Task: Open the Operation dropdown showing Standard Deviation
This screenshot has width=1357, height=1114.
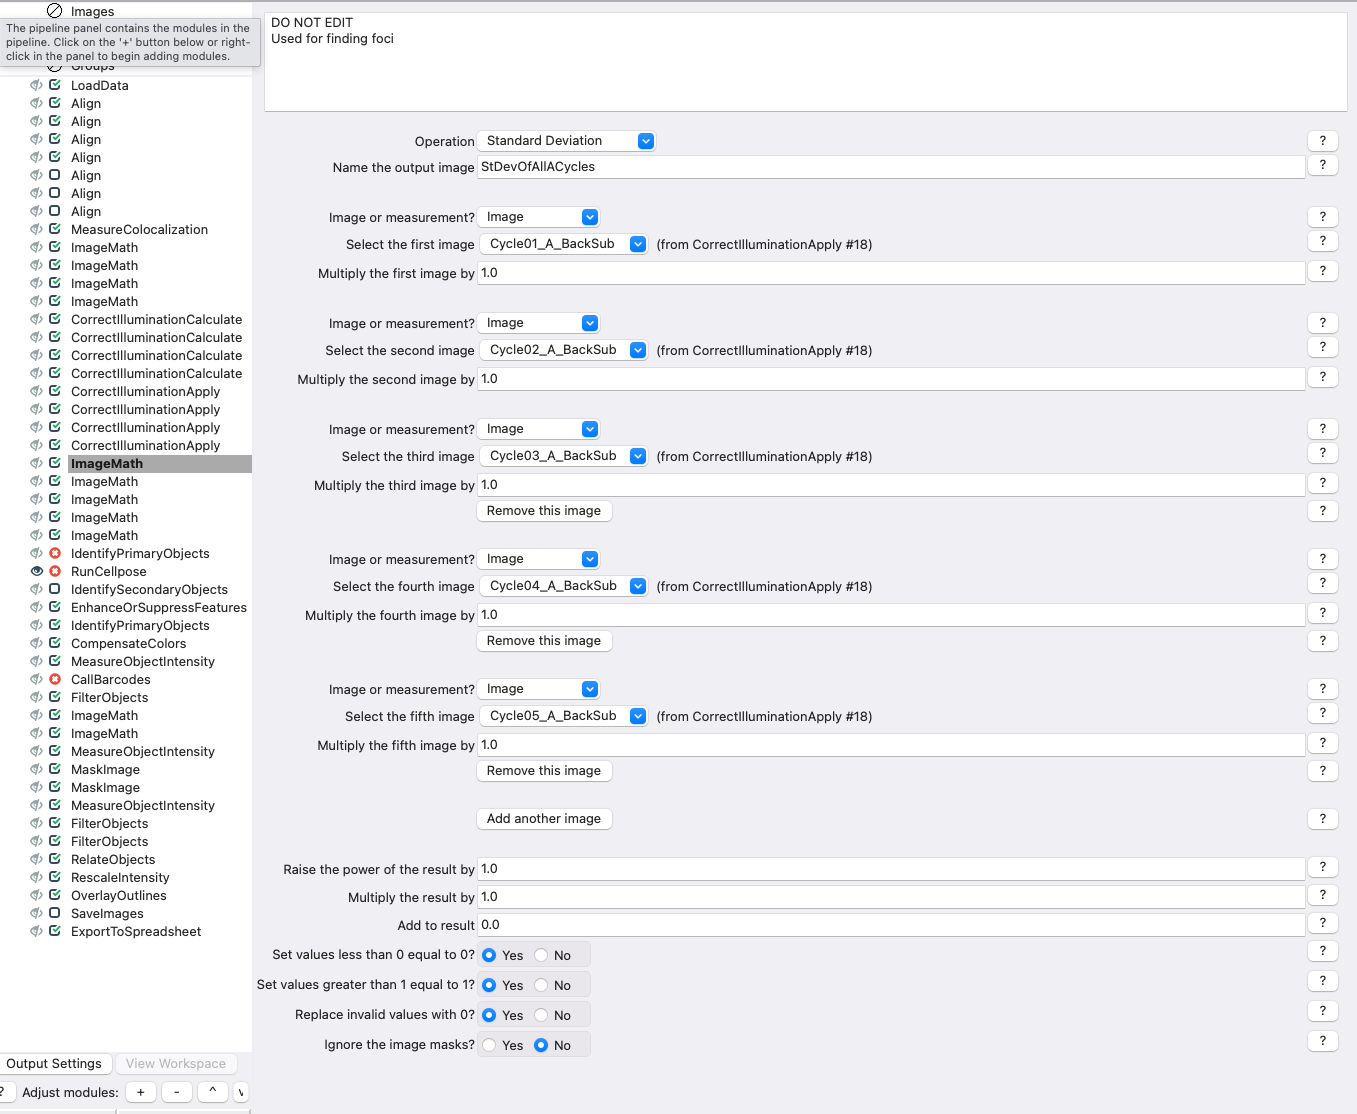Action: point(565,140)
